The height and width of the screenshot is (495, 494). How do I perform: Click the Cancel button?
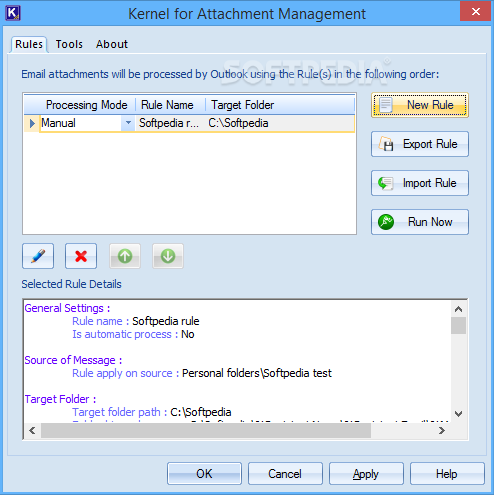tap(285, 473)
